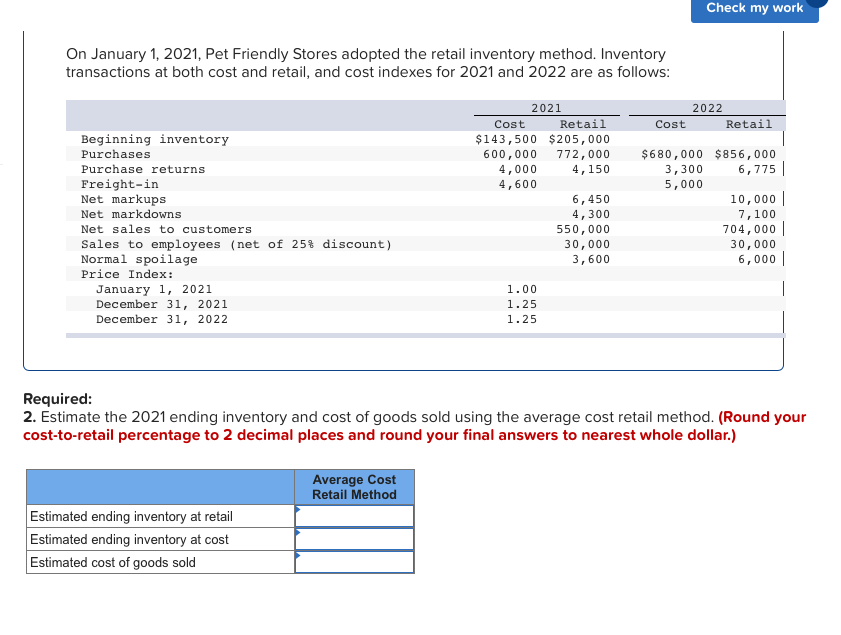Select the Estimated cost of goods sold field
The image size is (841, 635).
point(355,562)
